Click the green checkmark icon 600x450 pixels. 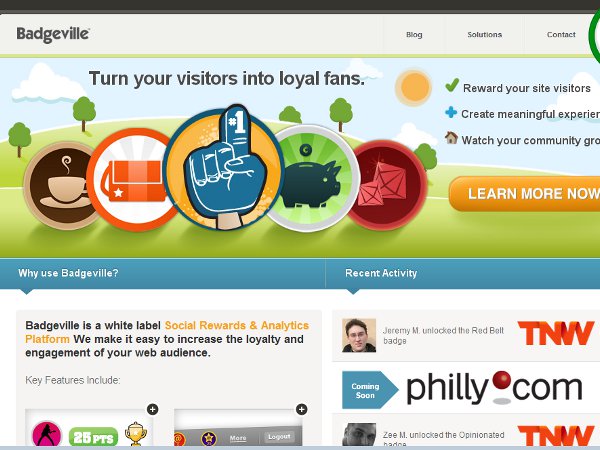[x=452, y=85]
